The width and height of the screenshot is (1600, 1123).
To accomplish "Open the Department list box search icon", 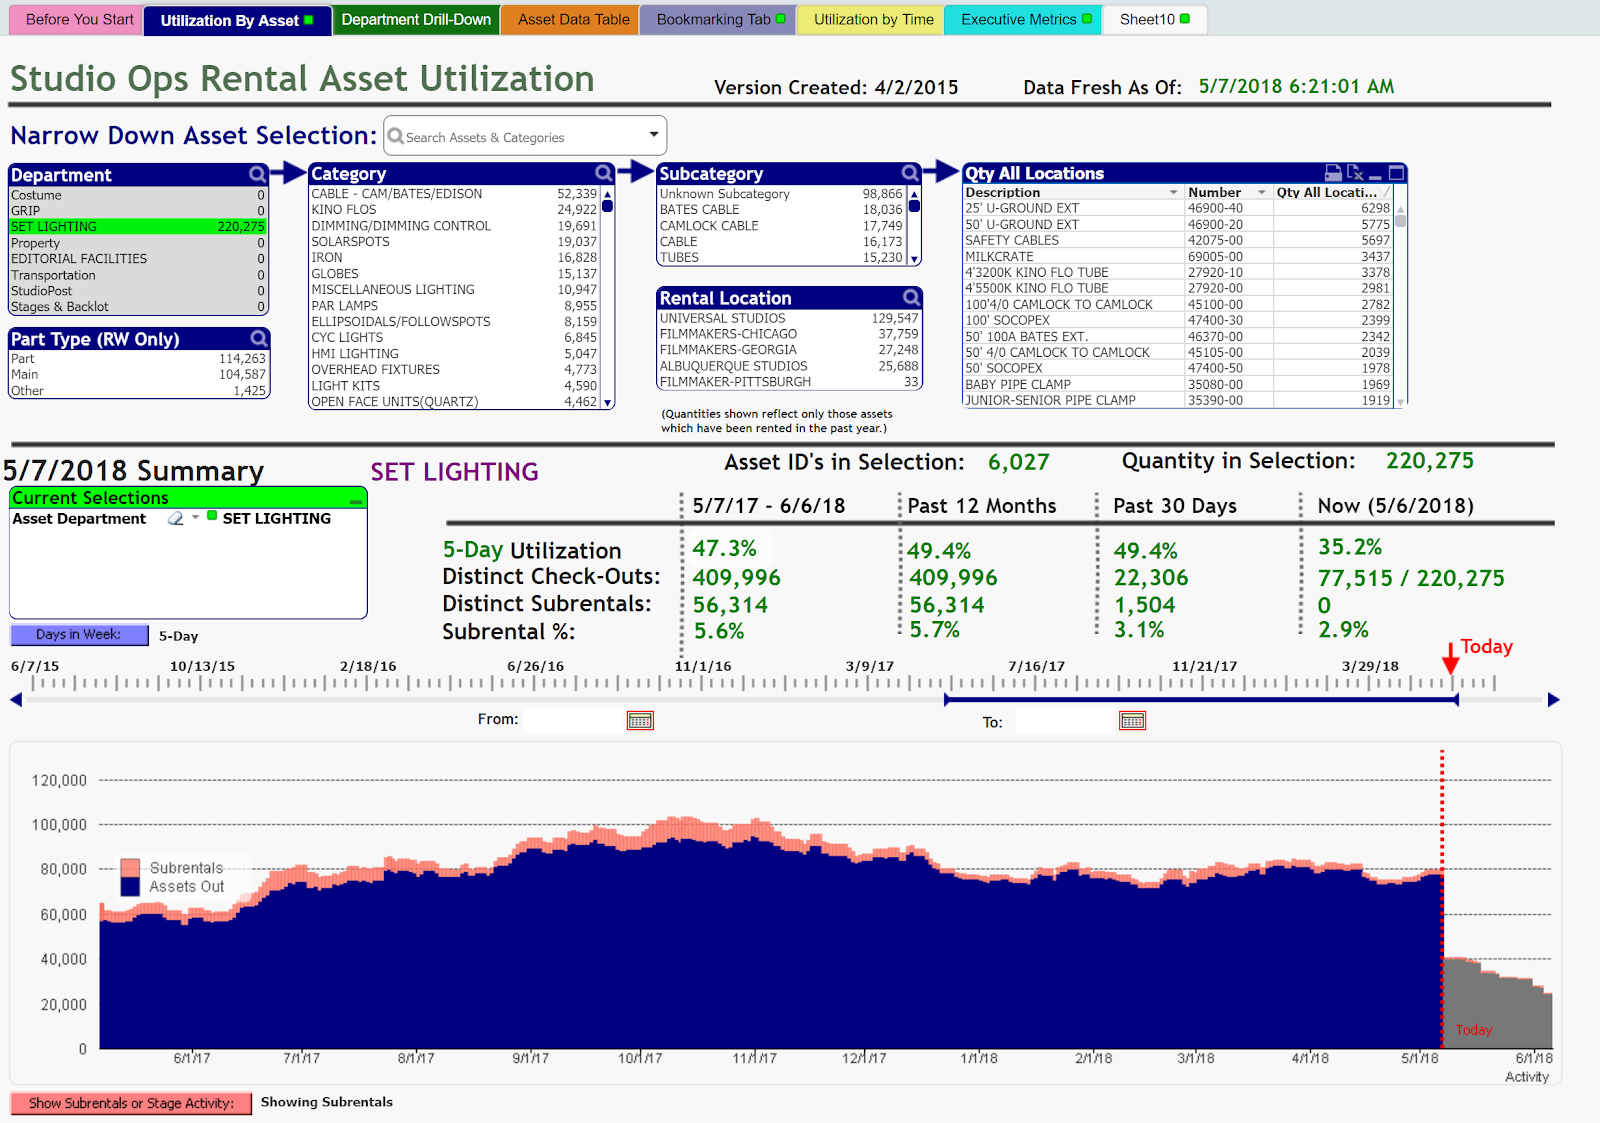I will pos(258,174).
